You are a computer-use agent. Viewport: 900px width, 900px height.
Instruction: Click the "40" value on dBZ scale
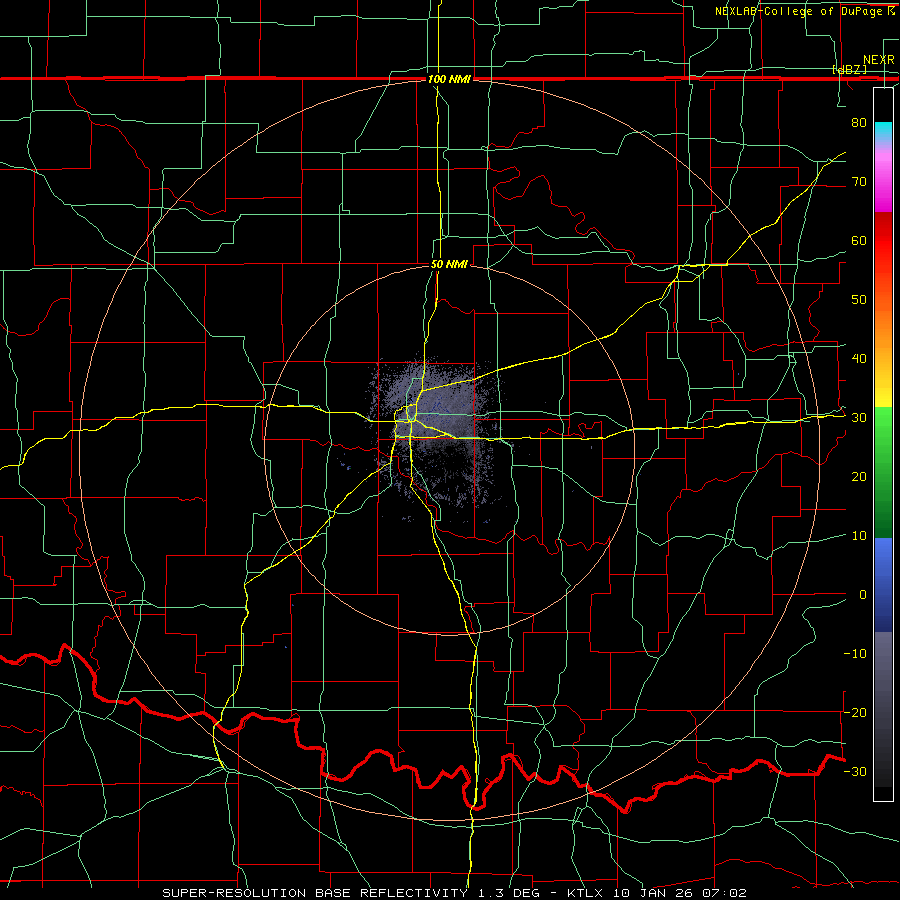(859, 359)
